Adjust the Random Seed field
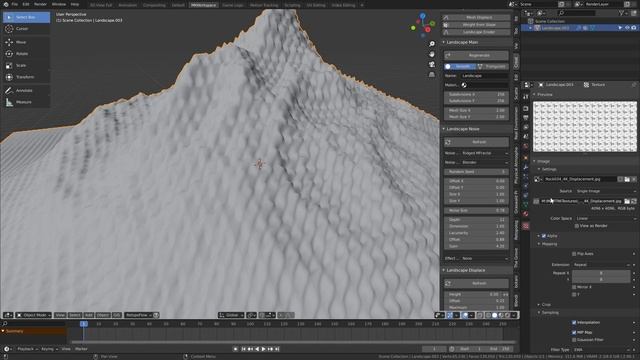This screenshot has width=640, height=360. [x=476, y=172]
